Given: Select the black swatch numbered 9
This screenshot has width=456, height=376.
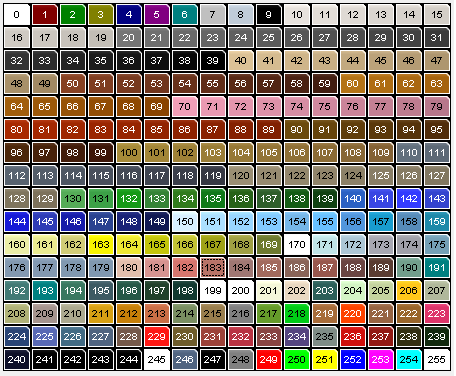Looking at the screenshot, I should [x=269, y=15].
